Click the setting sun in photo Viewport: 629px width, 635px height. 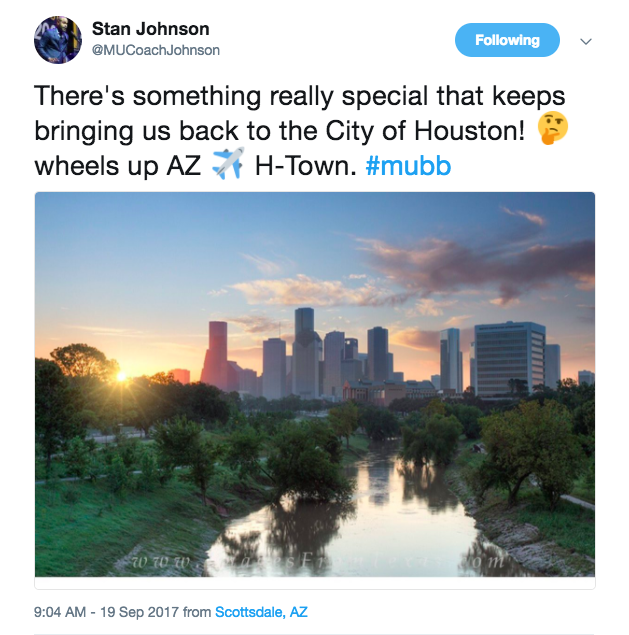(121, 376)
